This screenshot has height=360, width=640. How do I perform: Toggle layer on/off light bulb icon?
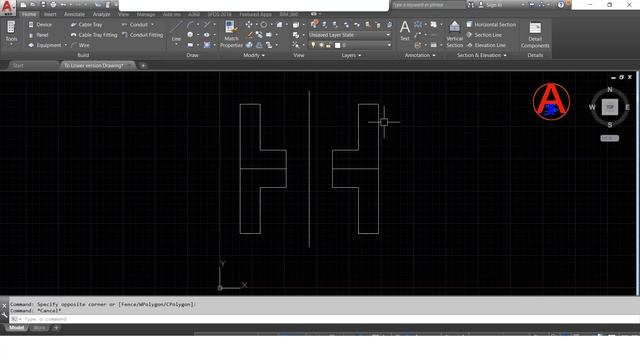click(x=313, y=45)
